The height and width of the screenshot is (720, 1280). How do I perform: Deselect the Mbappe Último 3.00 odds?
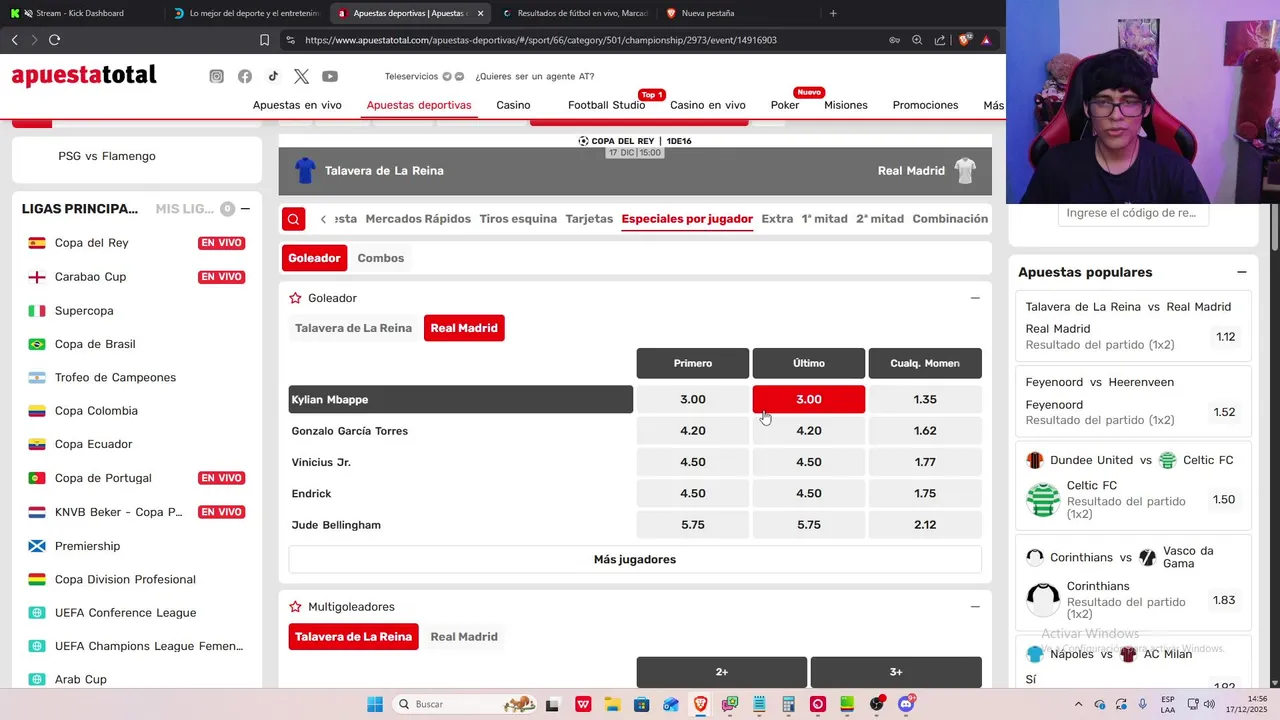tap(809, 399)
